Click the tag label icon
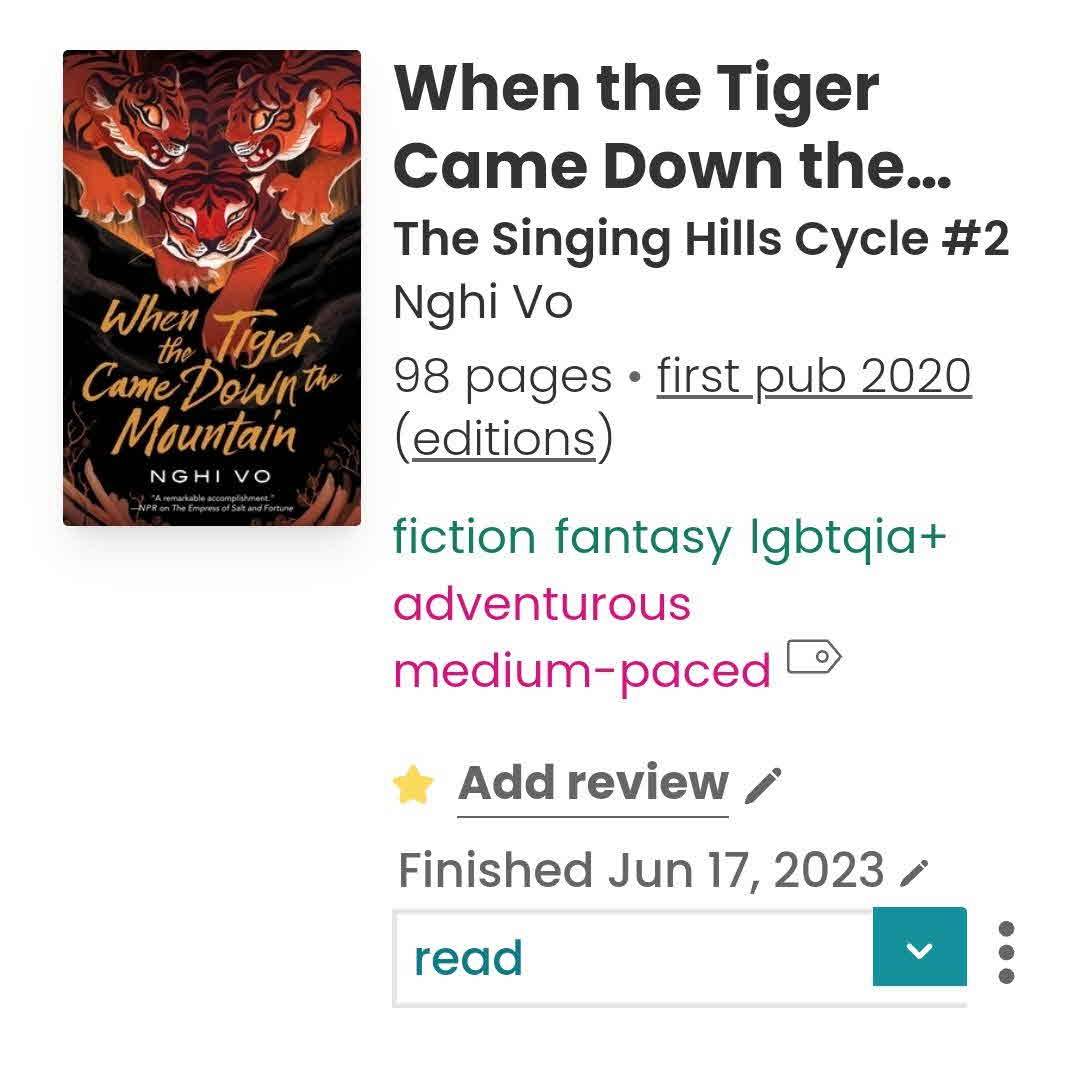Viewport: 1080px width, 1080px height. coord(814,658)
